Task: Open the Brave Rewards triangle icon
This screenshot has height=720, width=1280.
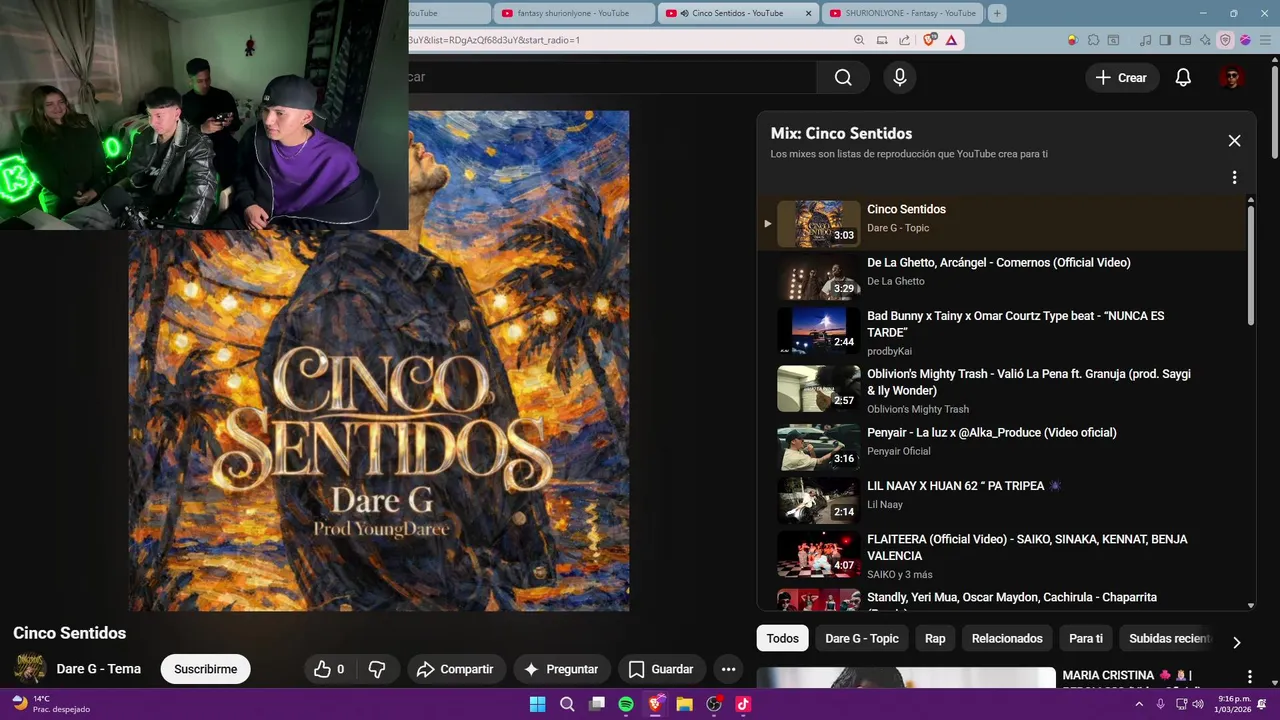Action: pos(950,40)
